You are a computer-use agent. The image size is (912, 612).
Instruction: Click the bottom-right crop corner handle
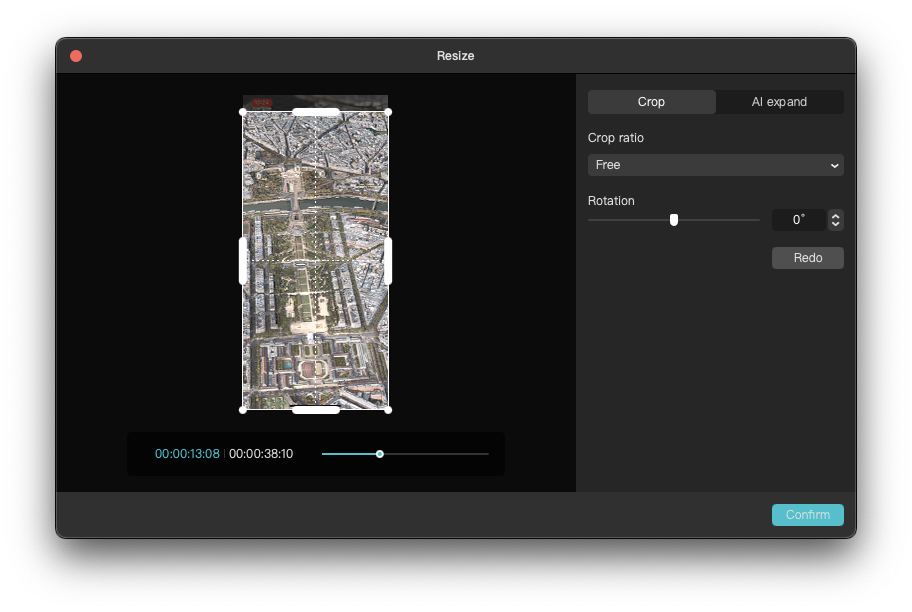click(x=388, y=410)
